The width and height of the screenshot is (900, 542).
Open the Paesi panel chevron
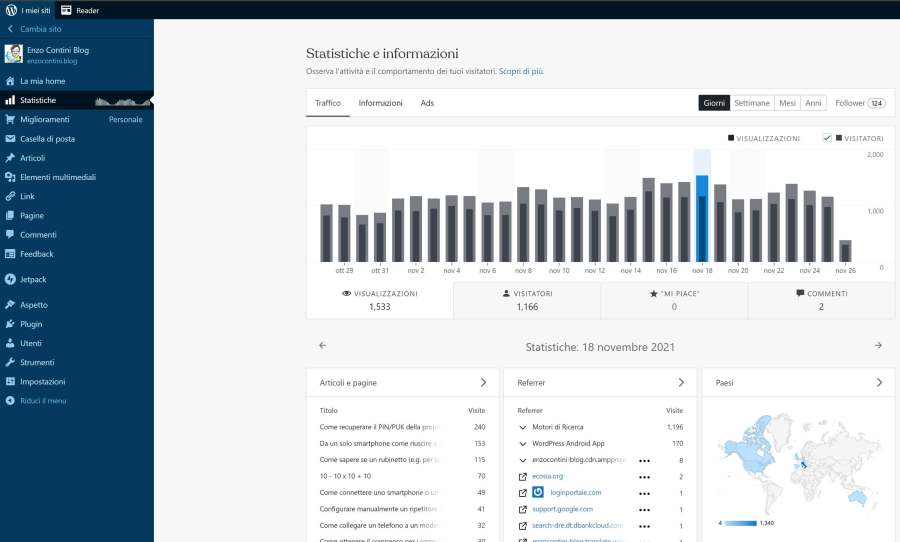[879, 382]
